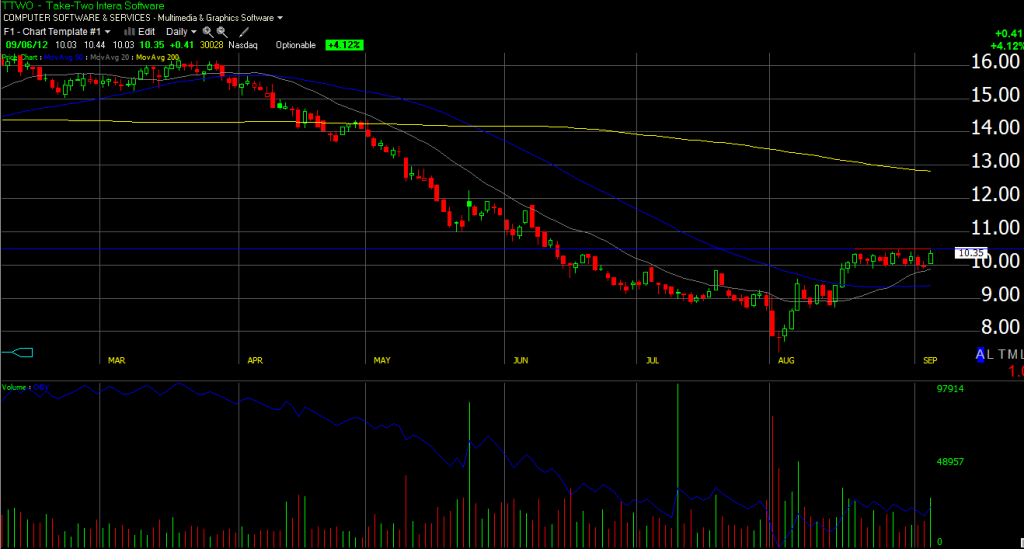Click the 16.00 price axis label

coord(995,61)
